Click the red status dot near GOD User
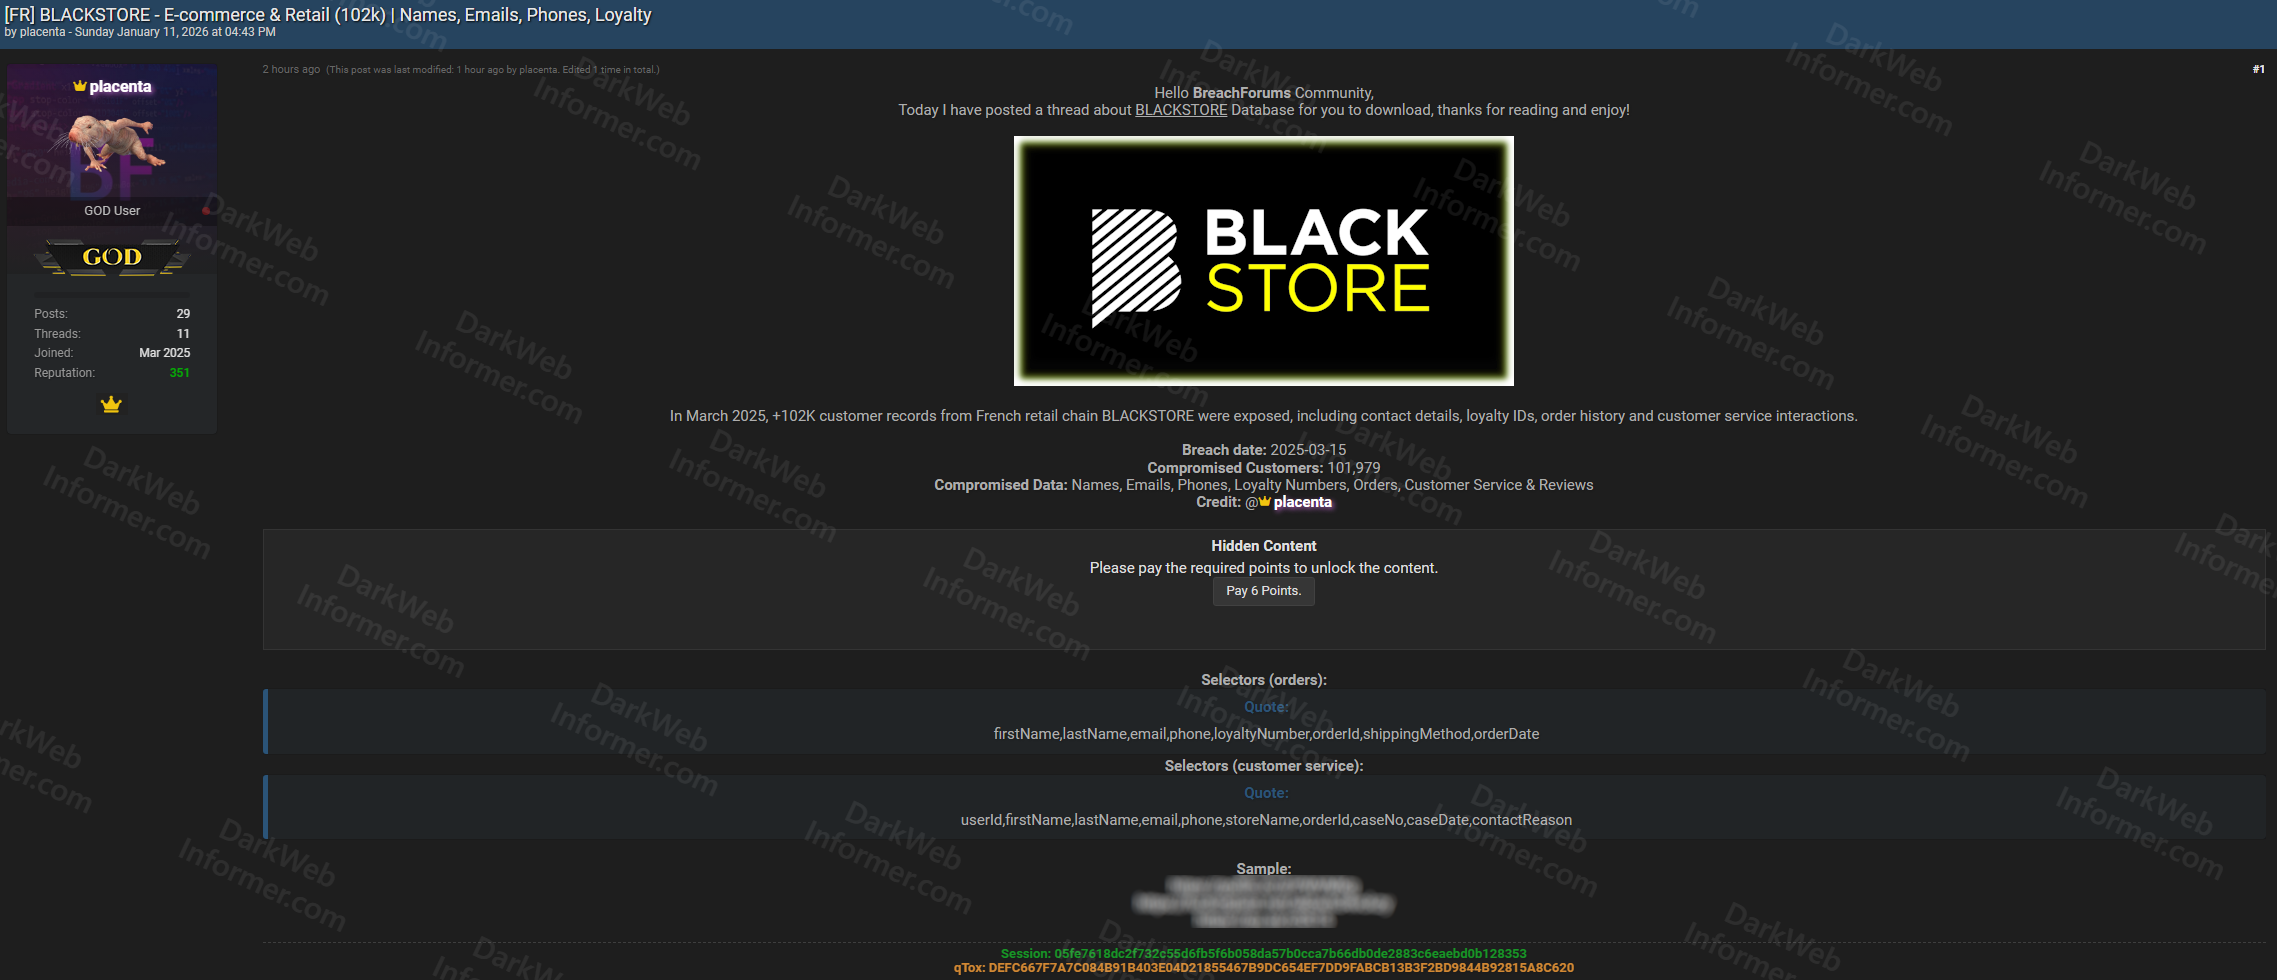The image size is (2277, 980). click(206, 211)
